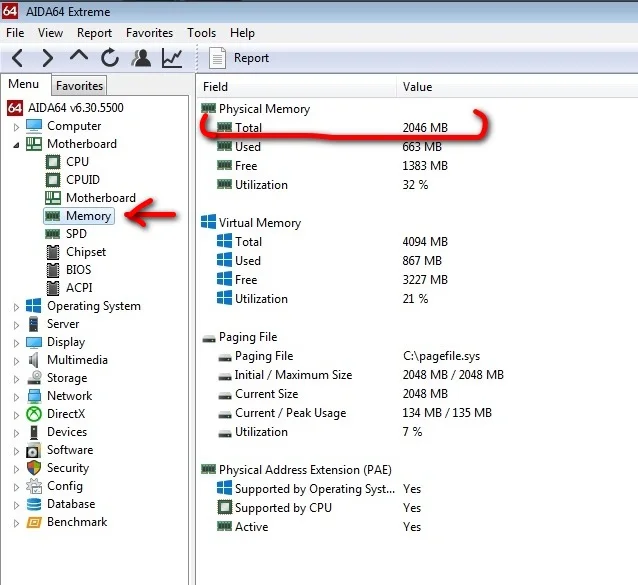Click the Chipset chip icon

point(53,252)
